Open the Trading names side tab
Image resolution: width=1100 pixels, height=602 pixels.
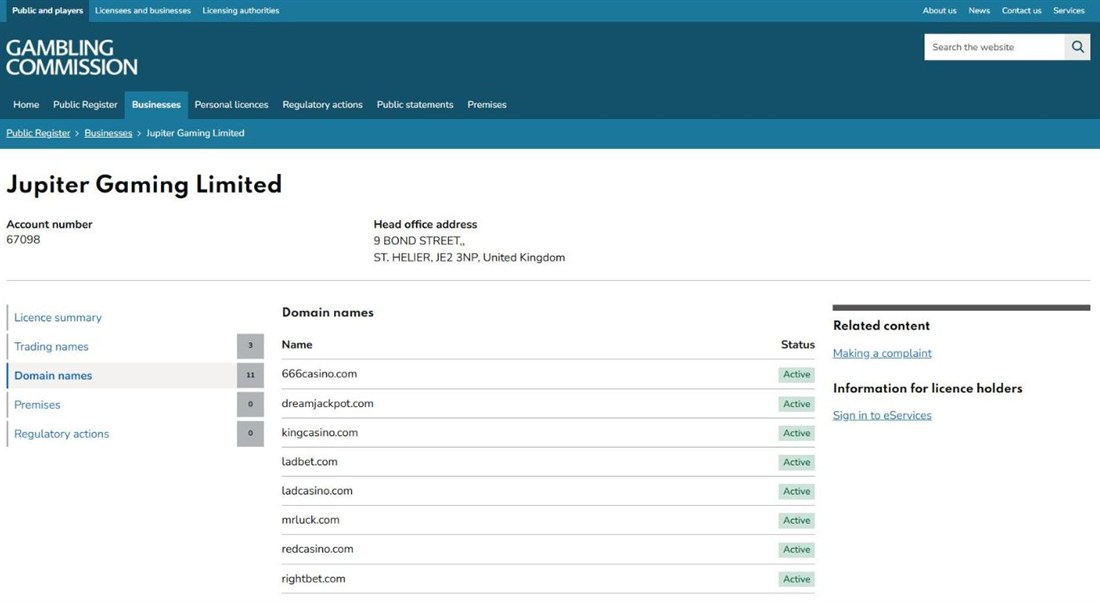[135, 347]
